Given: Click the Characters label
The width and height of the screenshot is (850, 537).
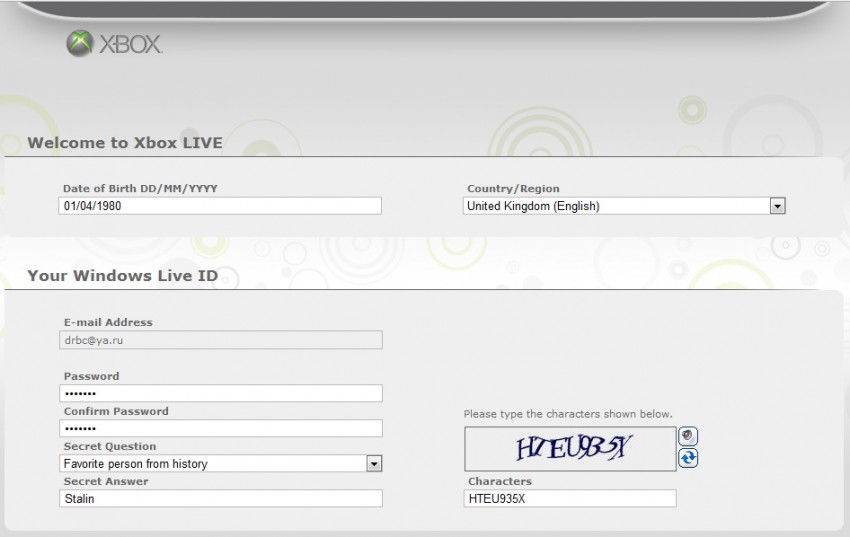Looking at the screenshot, I should pyautogui.click(x=500, y=481).
